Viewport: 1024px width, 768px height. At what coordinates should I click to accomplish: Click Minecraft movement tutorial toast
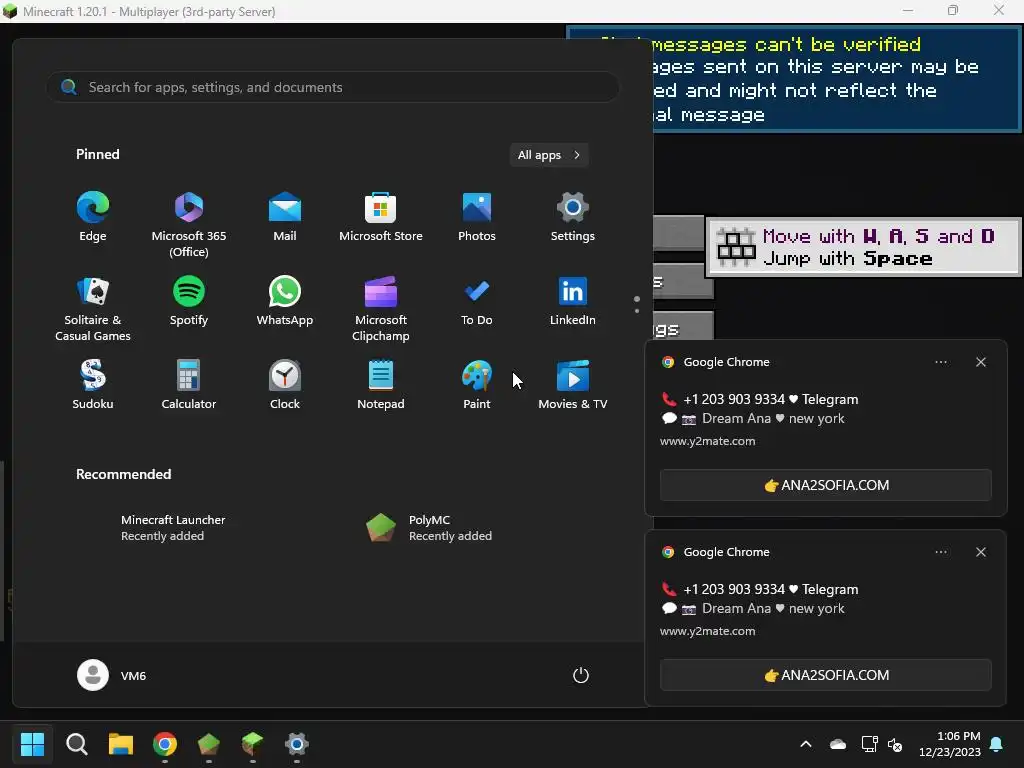click(863, 247)
